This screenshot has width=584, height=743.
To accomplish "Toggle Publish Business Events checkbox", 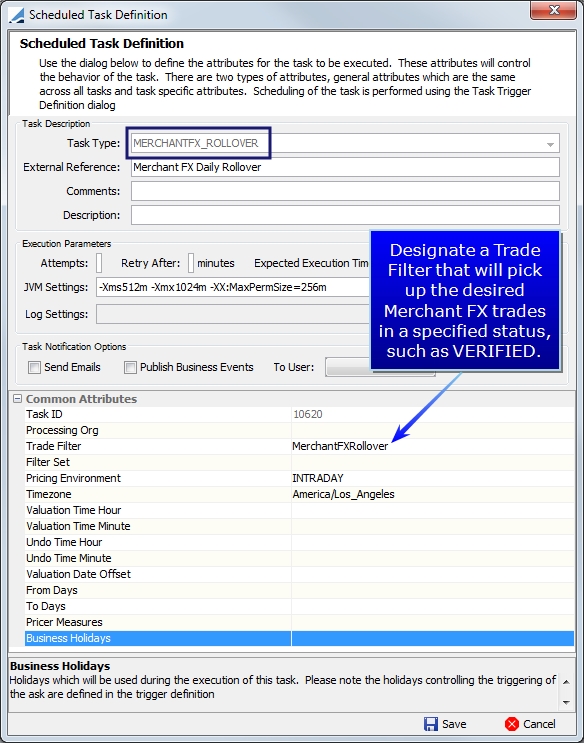I will pos(130,368).
